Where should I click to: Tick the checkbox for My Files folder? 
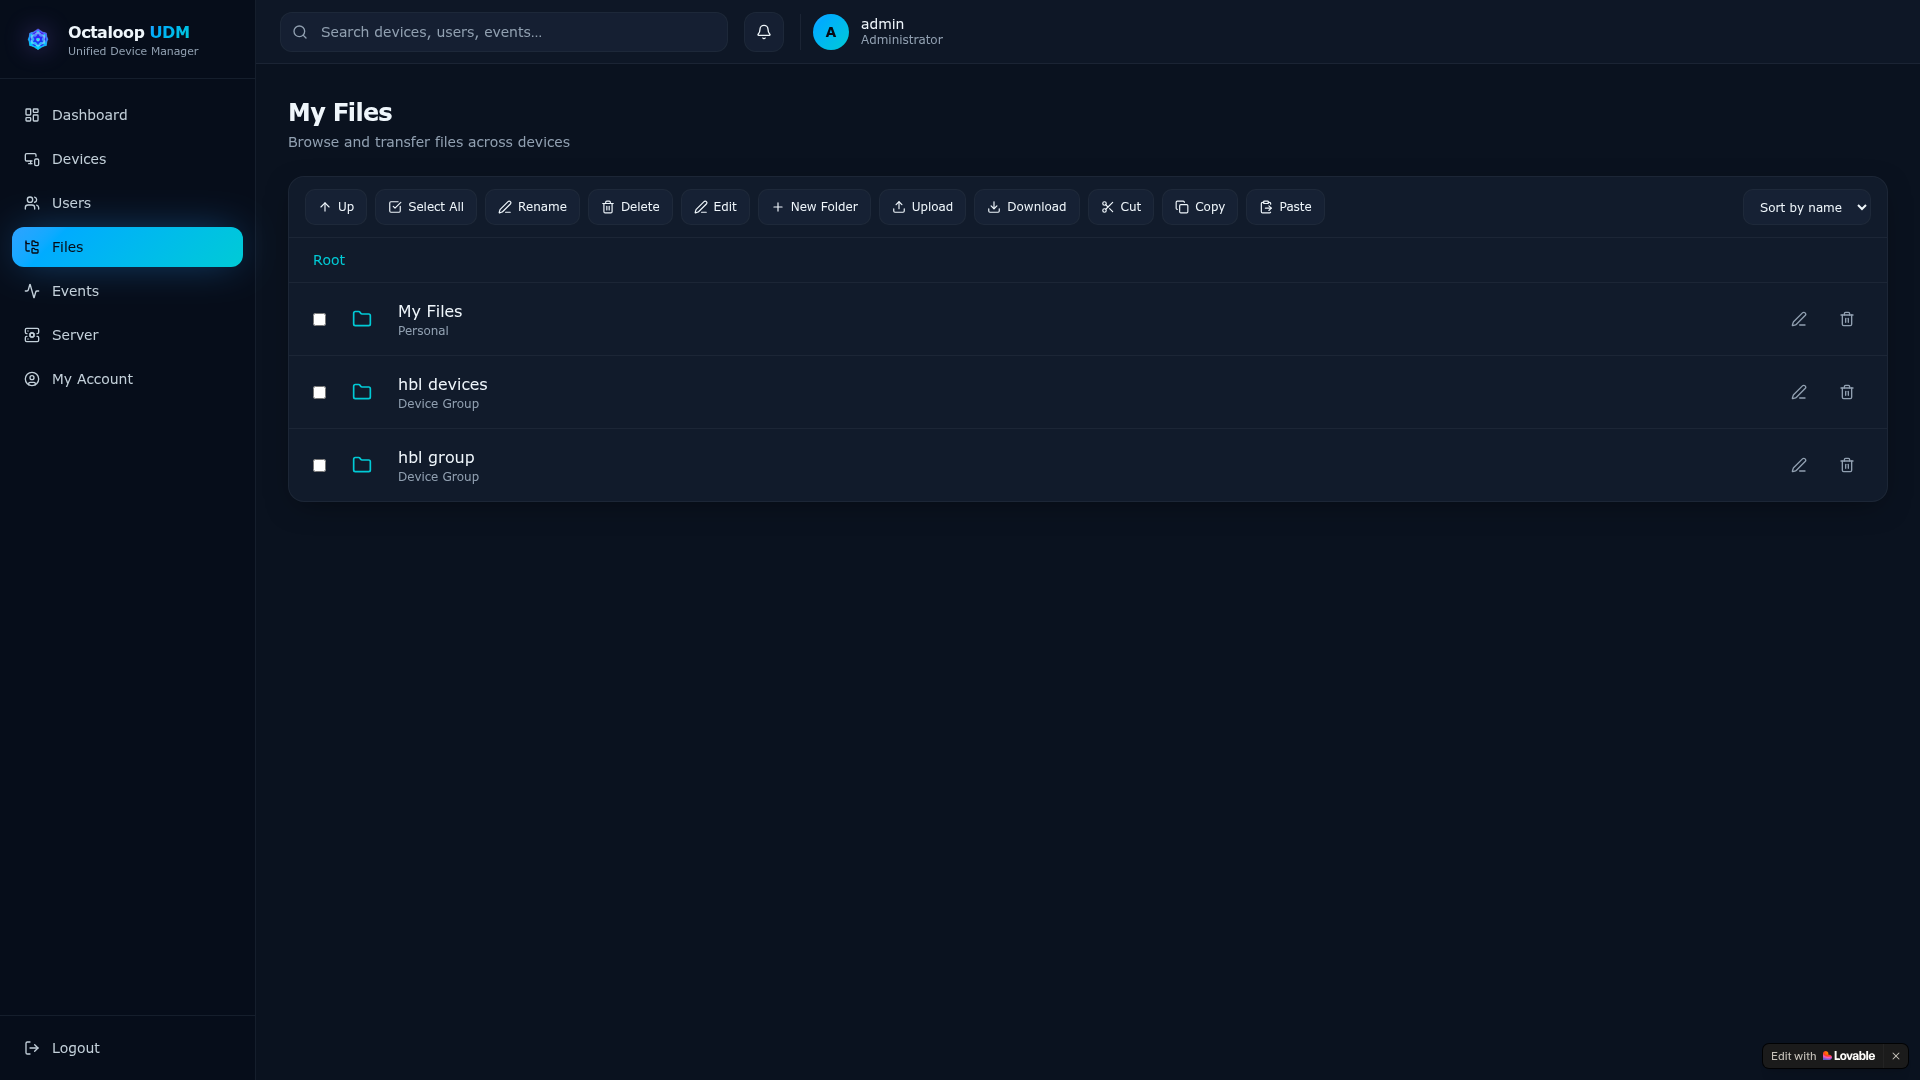coord(319,319)
